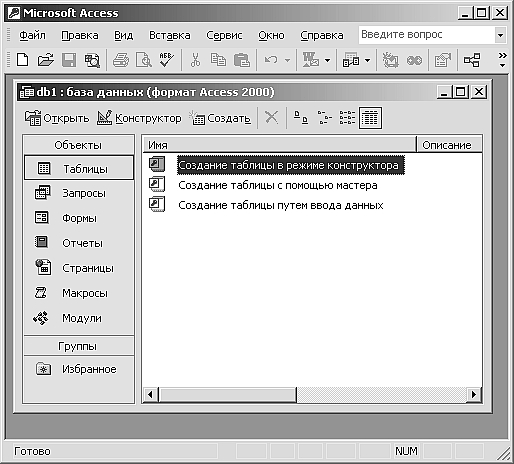Screen dimensions: 514x464
Task: Click the Microsoft Access key title icon
Action: click(x=14, y=13)
